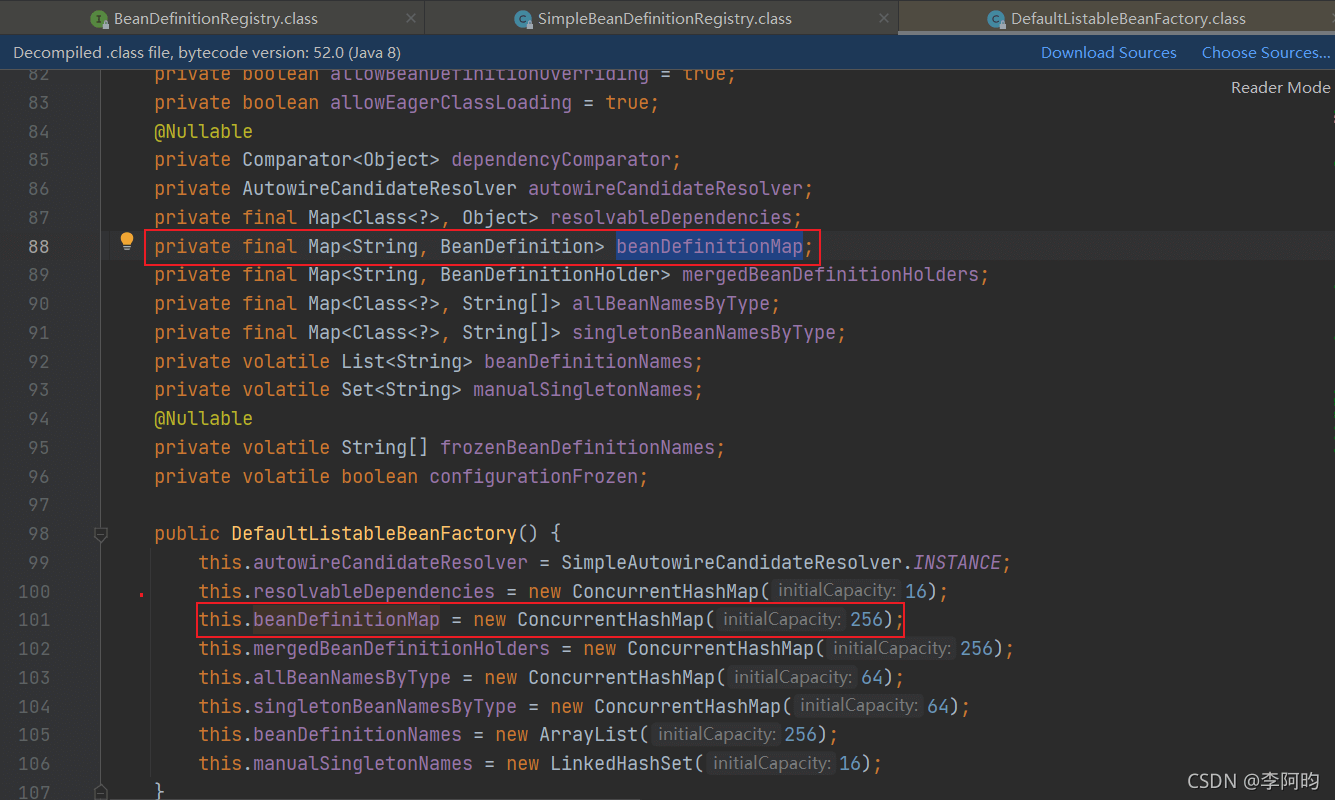This screenshot has height=800, width=1335.
Task: Click dependencyComparator field on line 85
Action: [561, 160]
